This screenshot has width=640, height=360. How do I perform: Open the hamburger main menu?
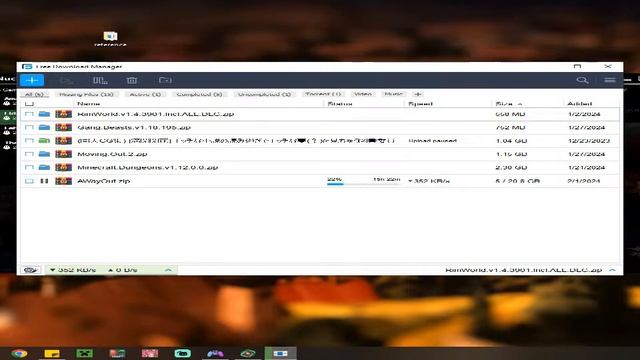tap(610, 80)
